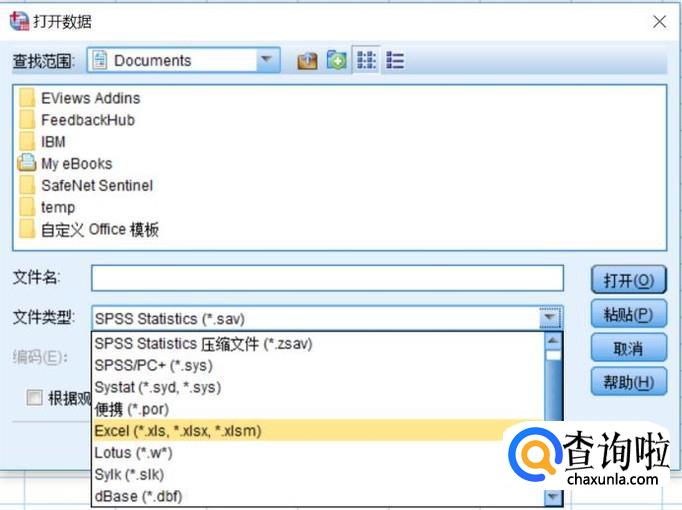
Task: Choose dBase (*.dbf) file type
Action: (x=318, y=496)
